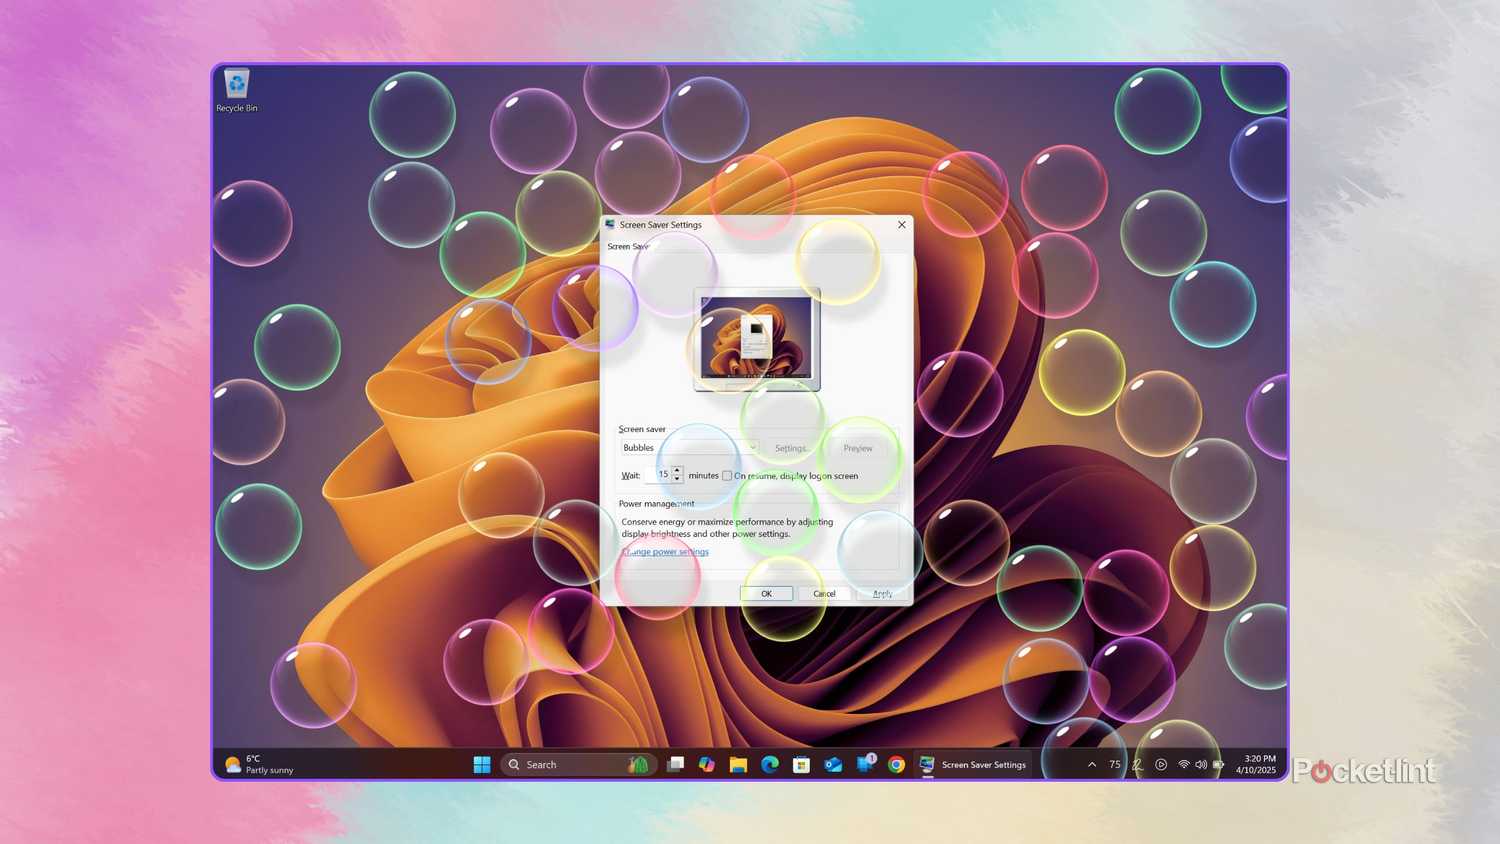Click the volume icon in the system tray
This screenshot has height=844, width=1500.
tap(1200, 764)
